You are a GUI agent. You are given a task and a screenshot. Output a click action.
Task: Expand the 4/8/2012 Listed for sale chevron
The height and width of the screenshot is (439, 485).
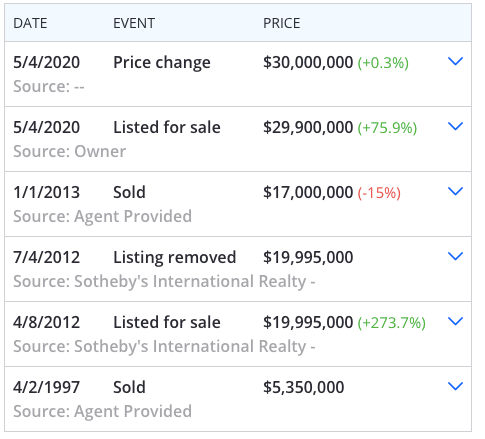click(455, 321)
